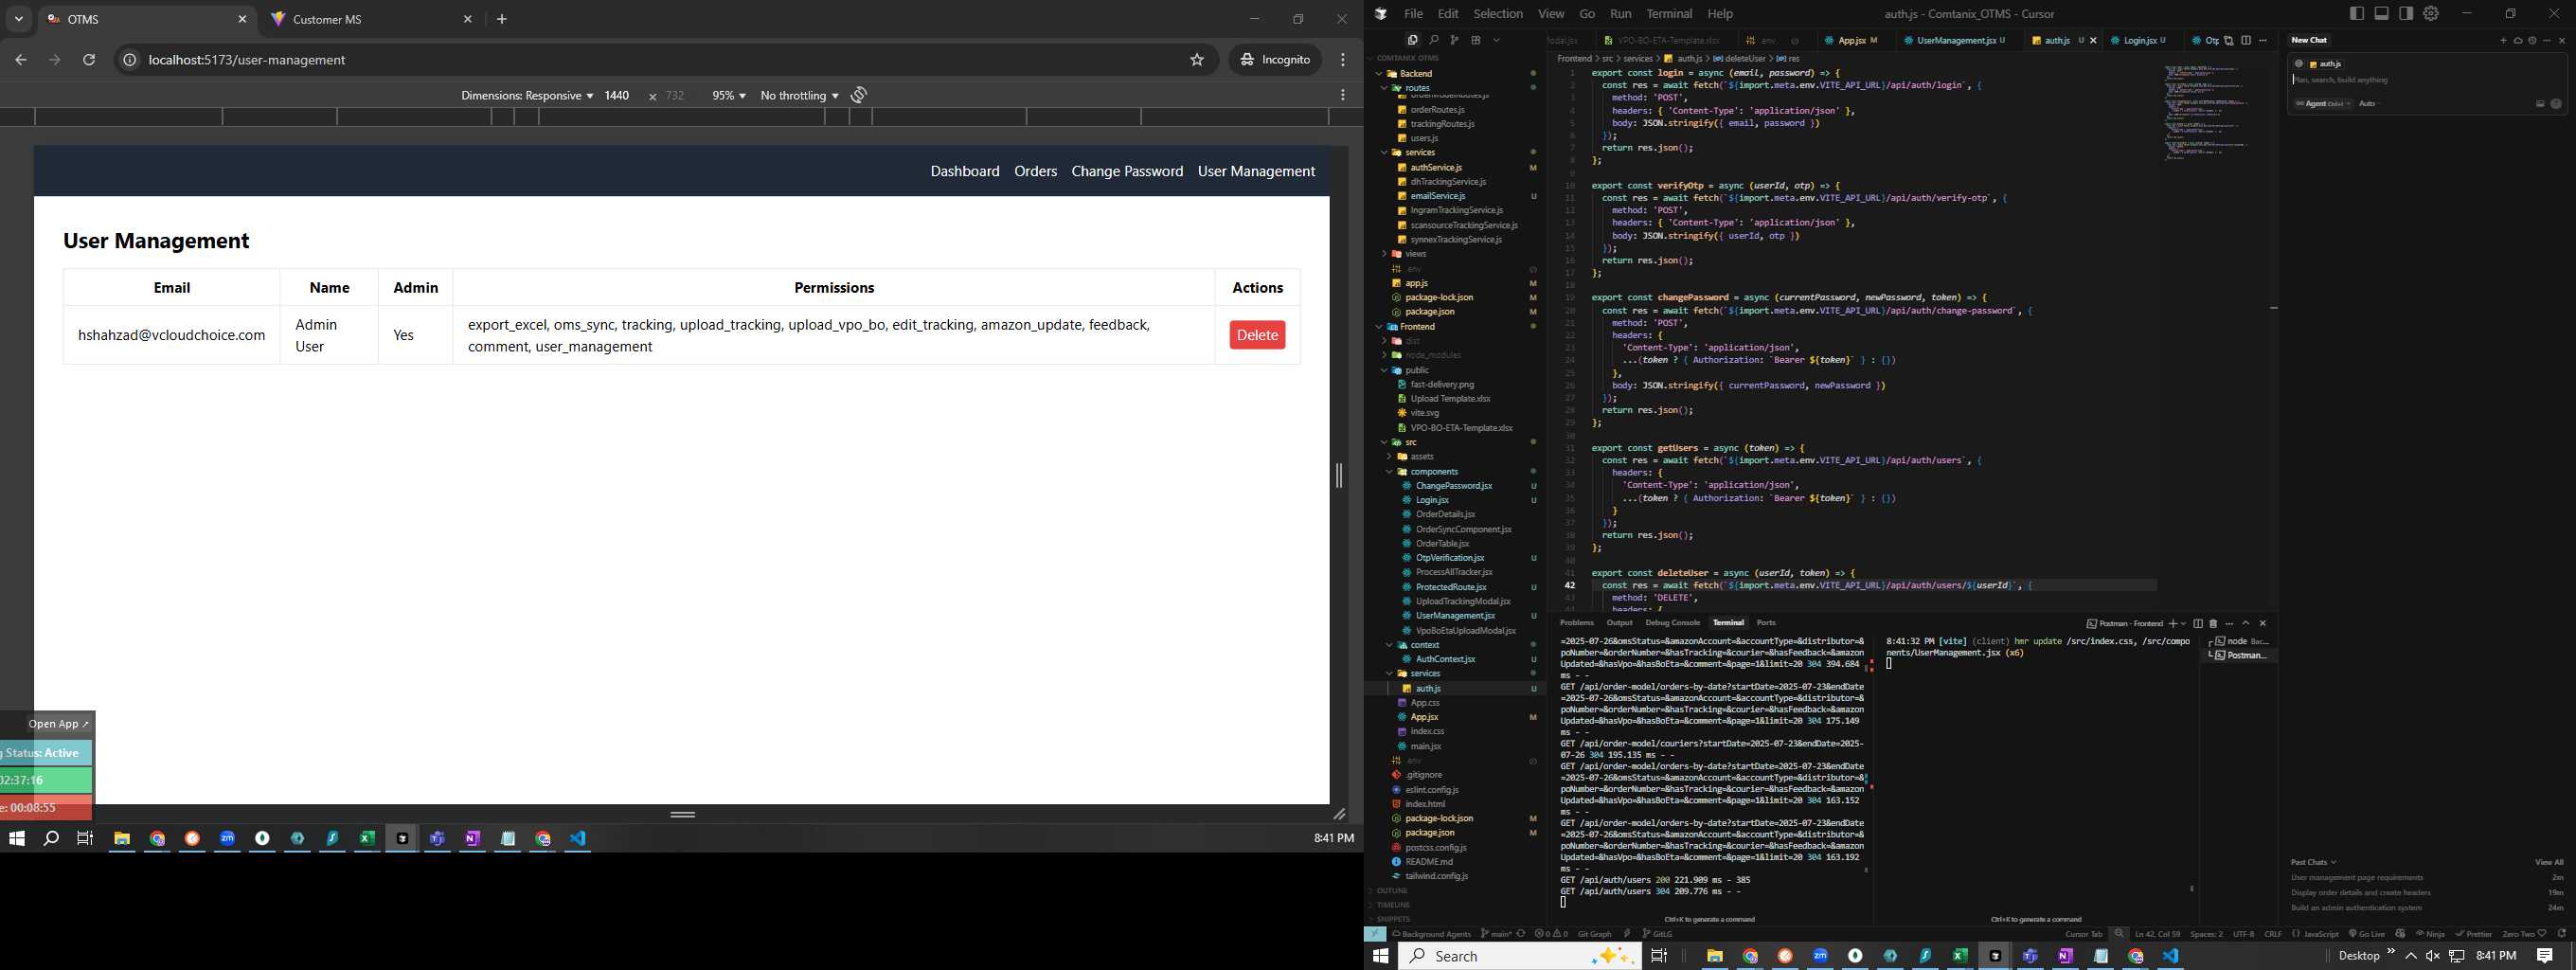This screenshot has width=2576, height=970.
Task: Expand the OUTLINE section
Action: point(1392,890)
